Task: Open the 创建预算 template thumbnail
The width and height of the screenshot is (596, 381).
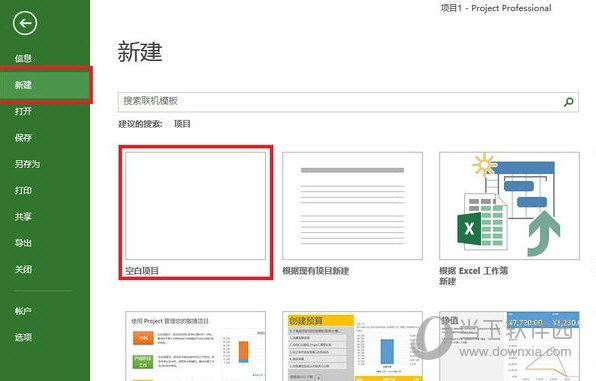Action: point(352,346)
